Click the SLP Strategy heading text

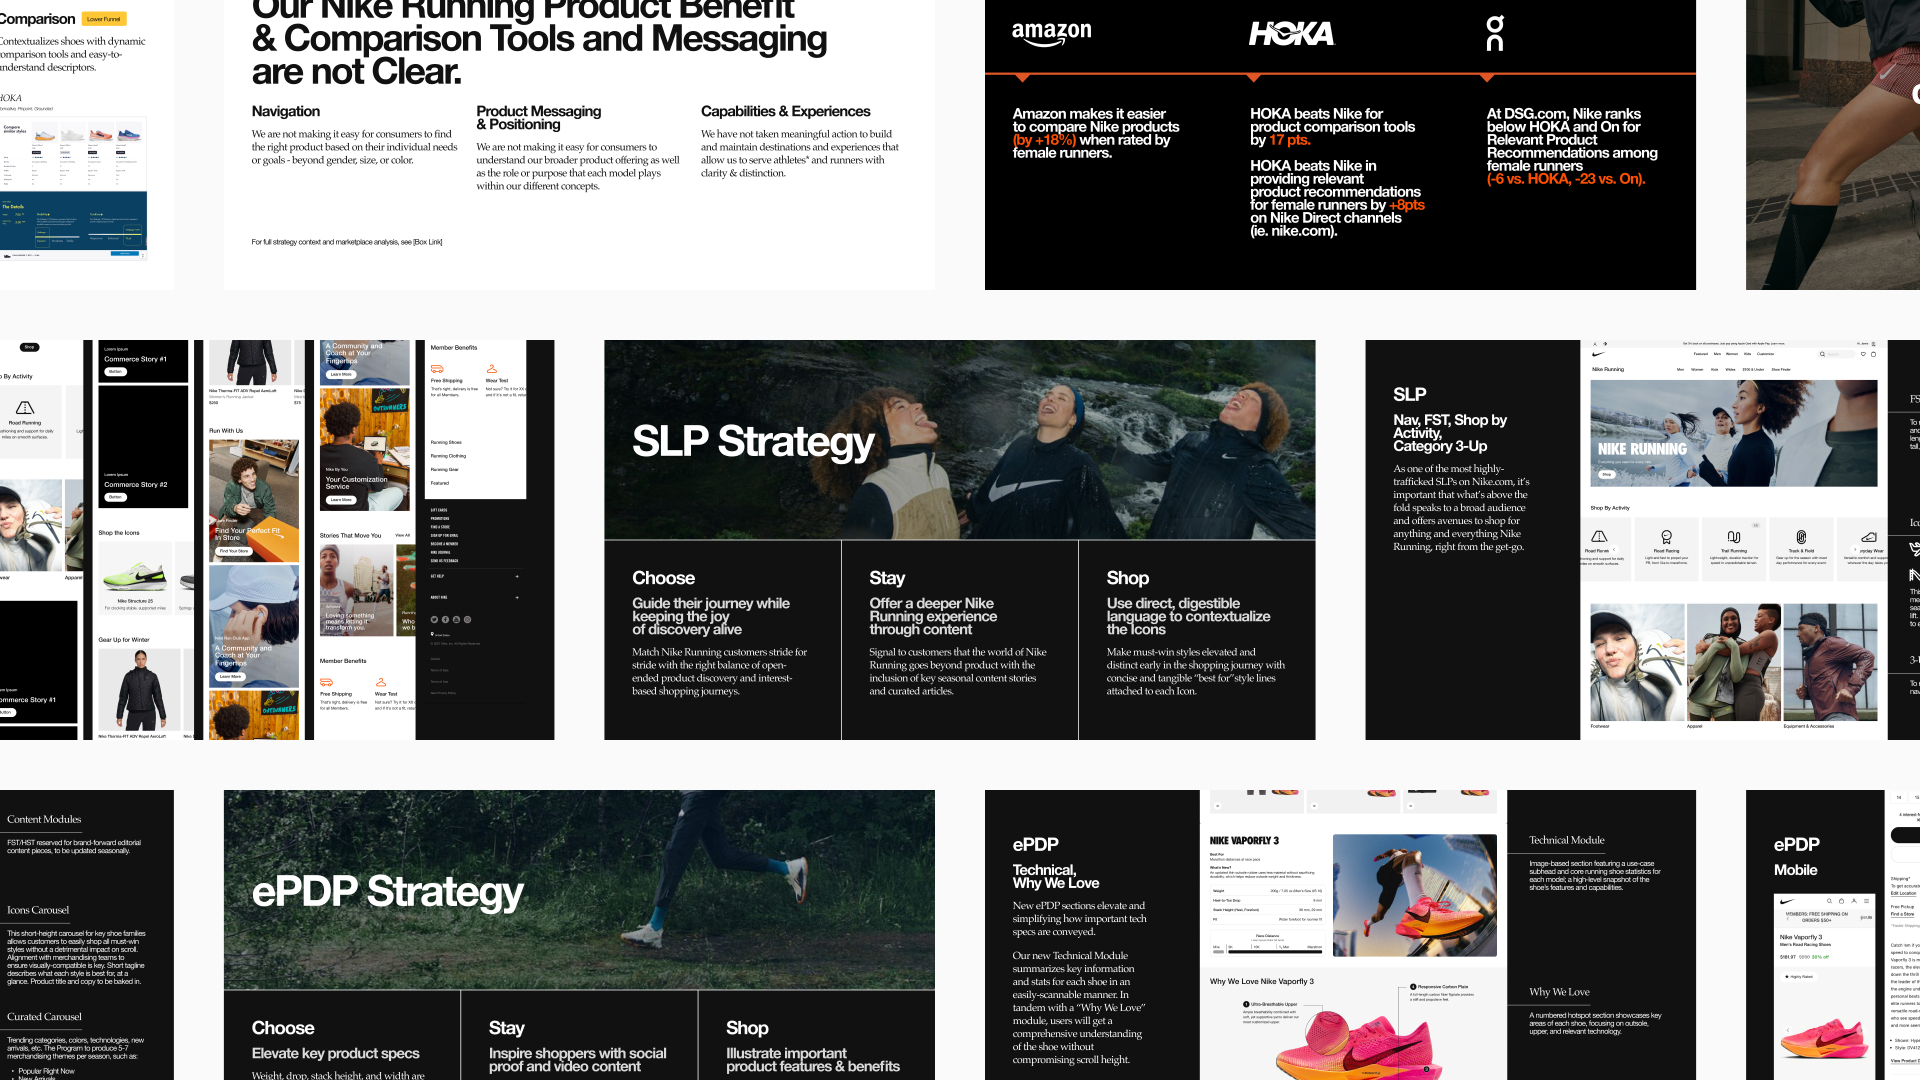(753, 441)
